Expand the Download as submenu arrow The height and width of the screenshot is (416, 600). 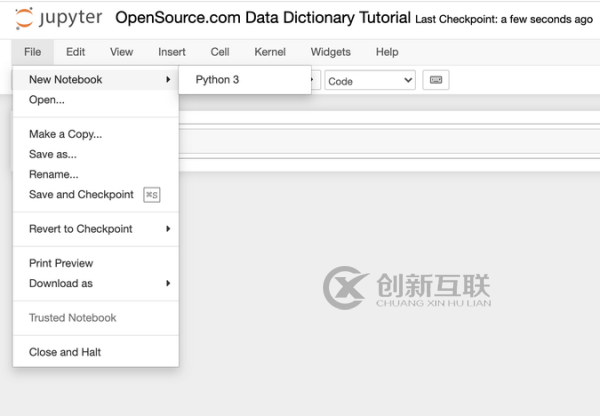(168, 283)
